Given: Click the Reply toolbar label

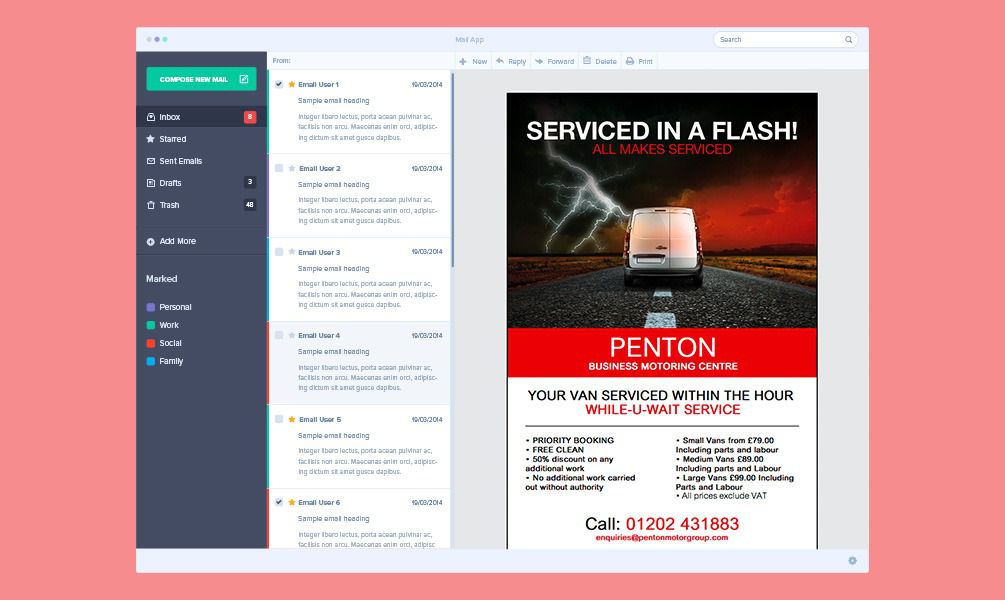Looking at the screenshot, I should pyautogui.click(x=517, y=62).
